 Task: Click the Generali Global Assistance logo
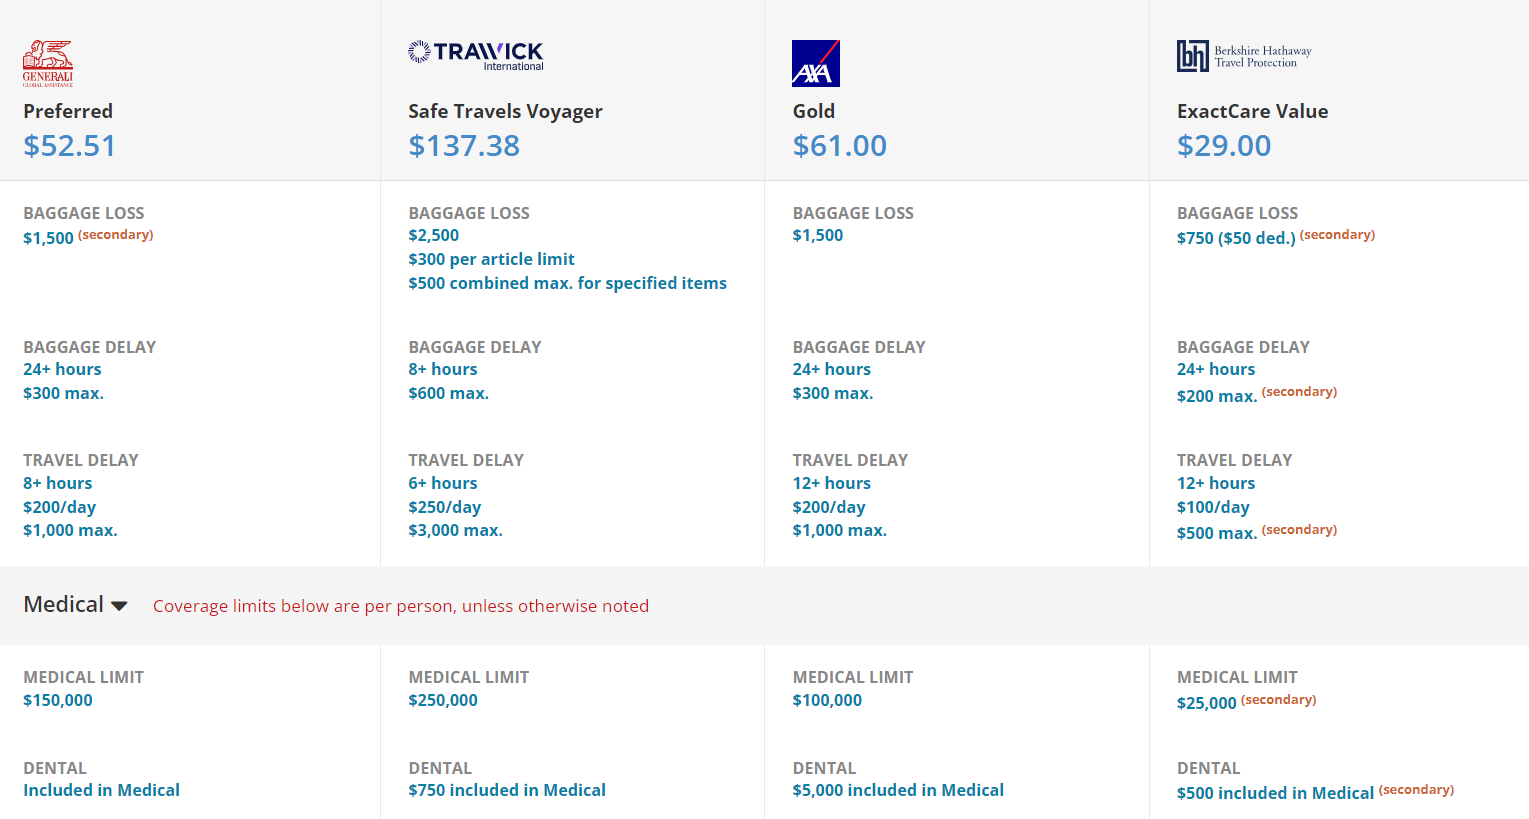tap(47, 61)
